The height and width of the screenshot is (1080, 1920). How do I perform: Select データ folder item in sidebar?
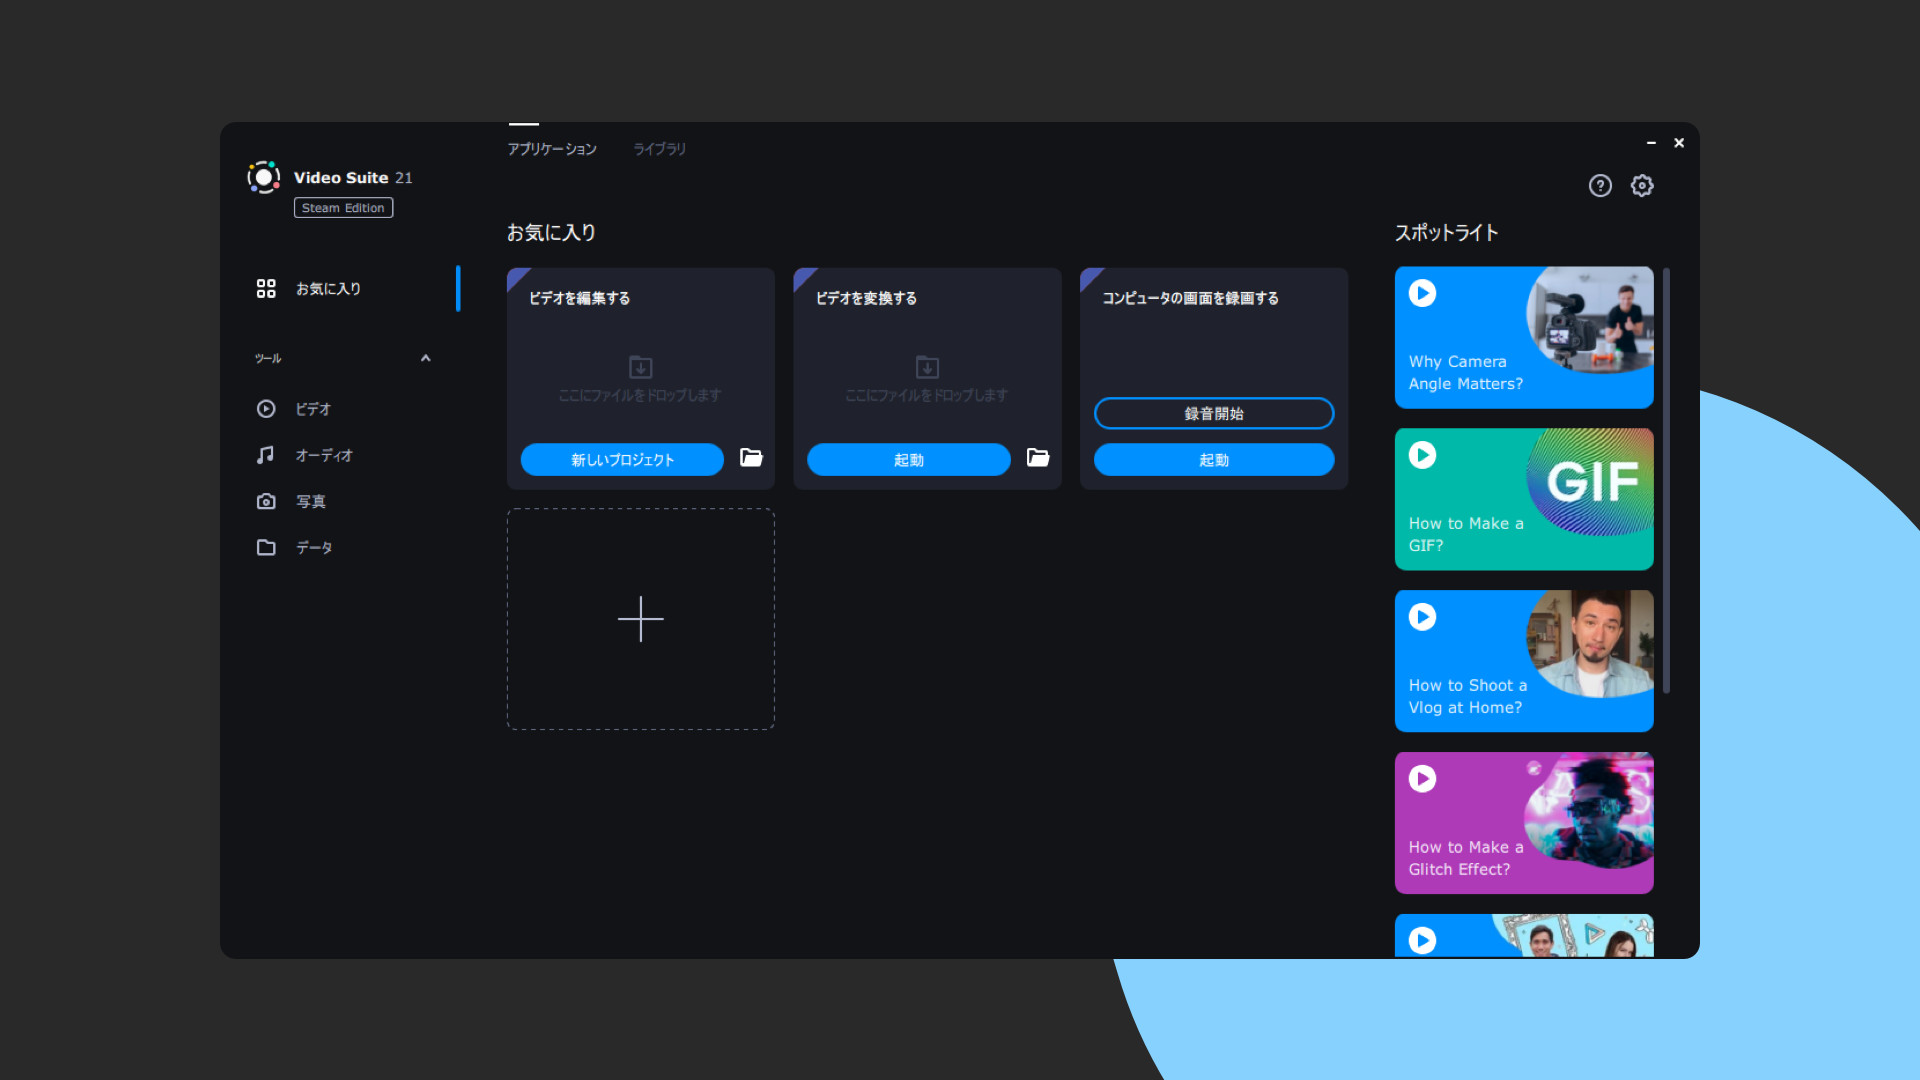313,547
